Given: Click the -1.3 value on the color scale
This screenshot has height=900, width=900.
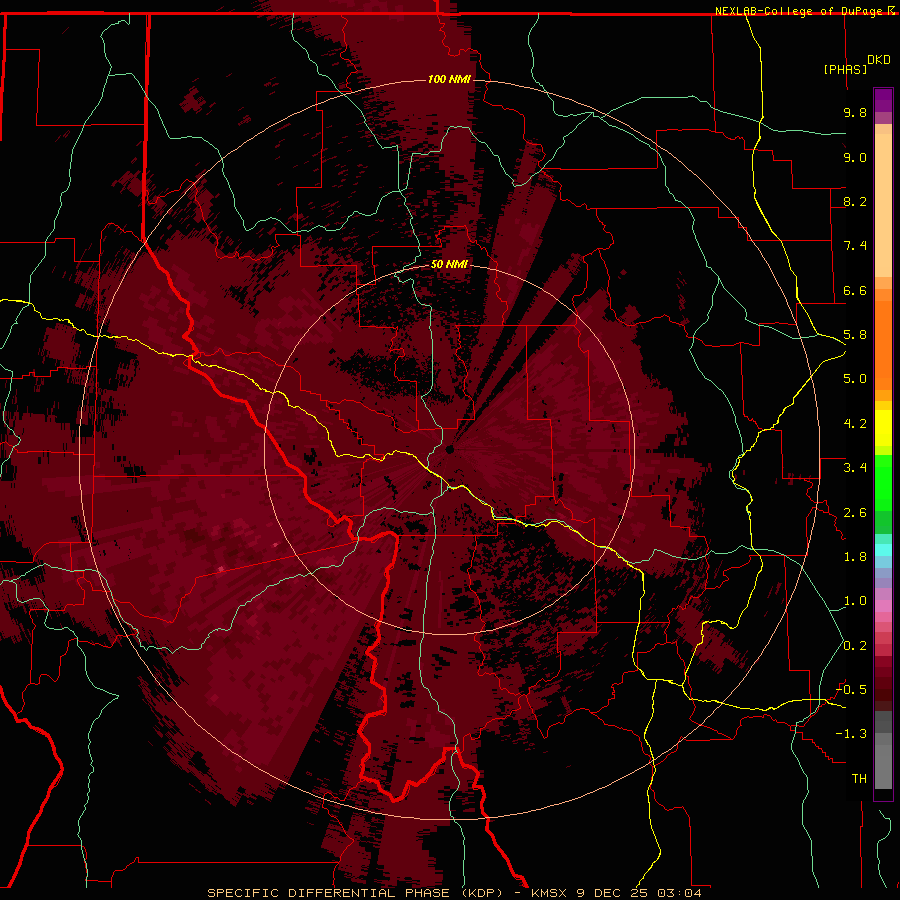Looking at the screenshot, I should tap(851, 734).
